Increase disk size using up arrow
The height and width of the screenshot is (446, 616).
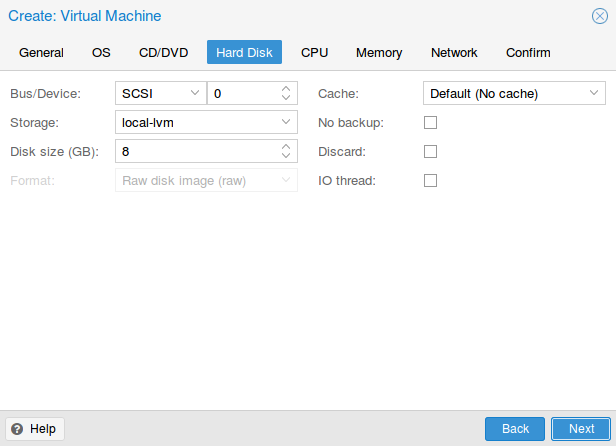click(x=286, y=147)
